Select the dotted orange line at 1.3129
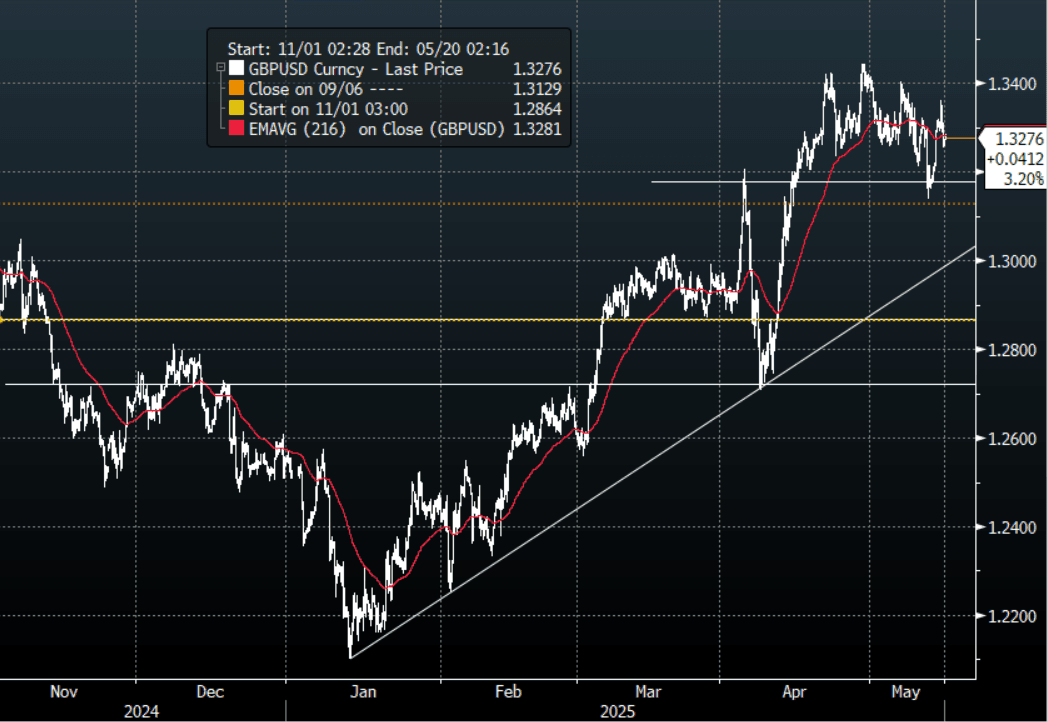 [x=488, y=203]
